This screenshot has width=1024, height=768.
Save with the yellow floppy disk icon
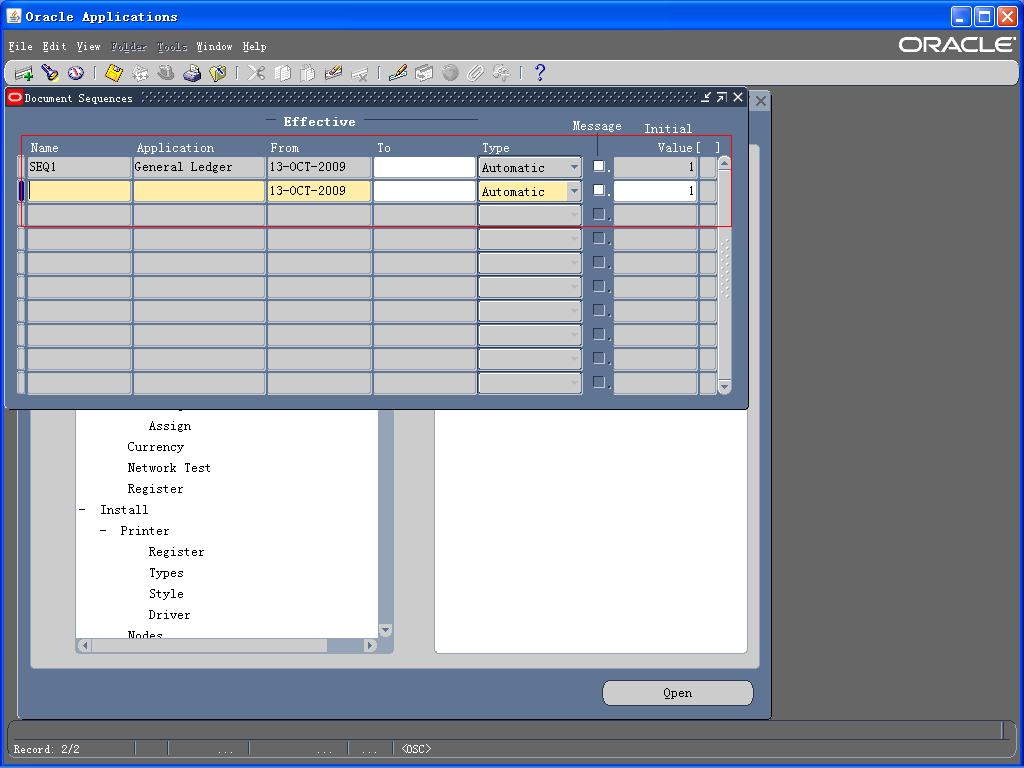pos(114,73)
